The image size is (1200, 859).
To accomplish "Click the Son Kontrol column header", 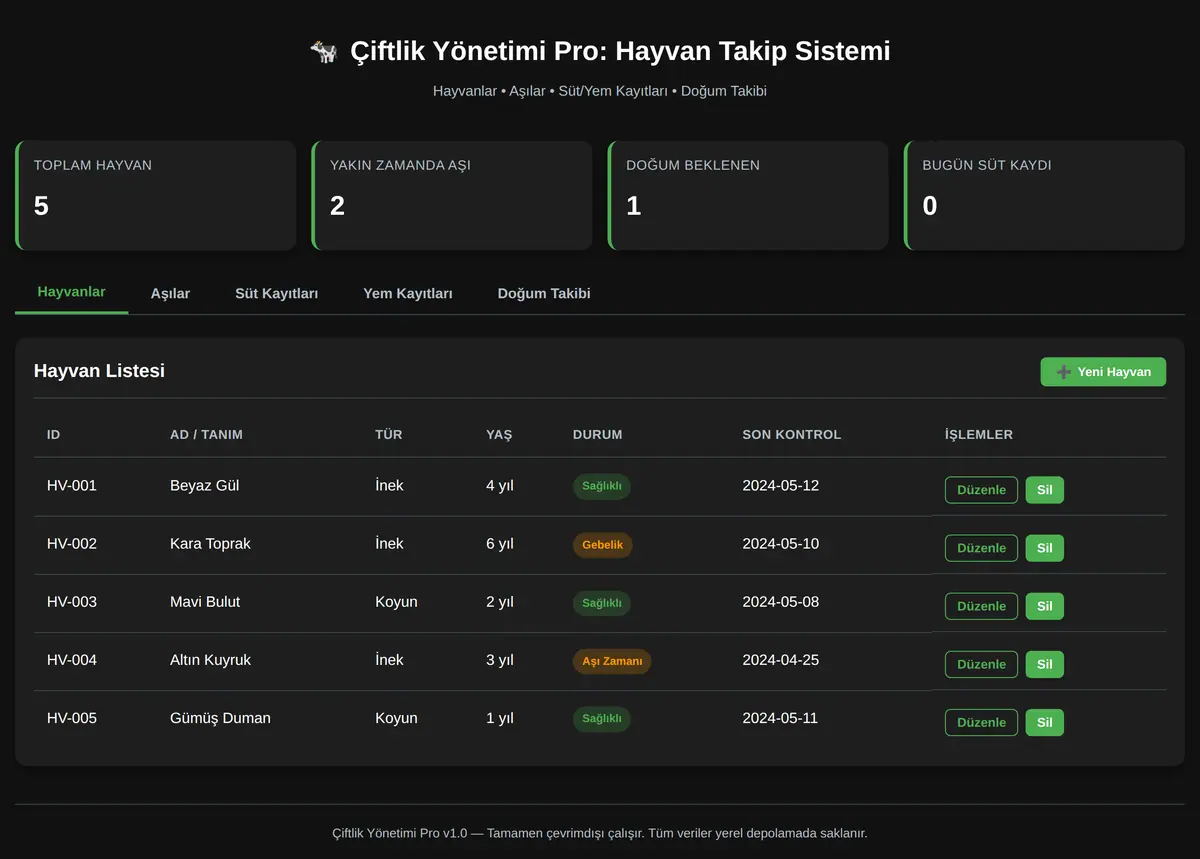I will [792, 435].
